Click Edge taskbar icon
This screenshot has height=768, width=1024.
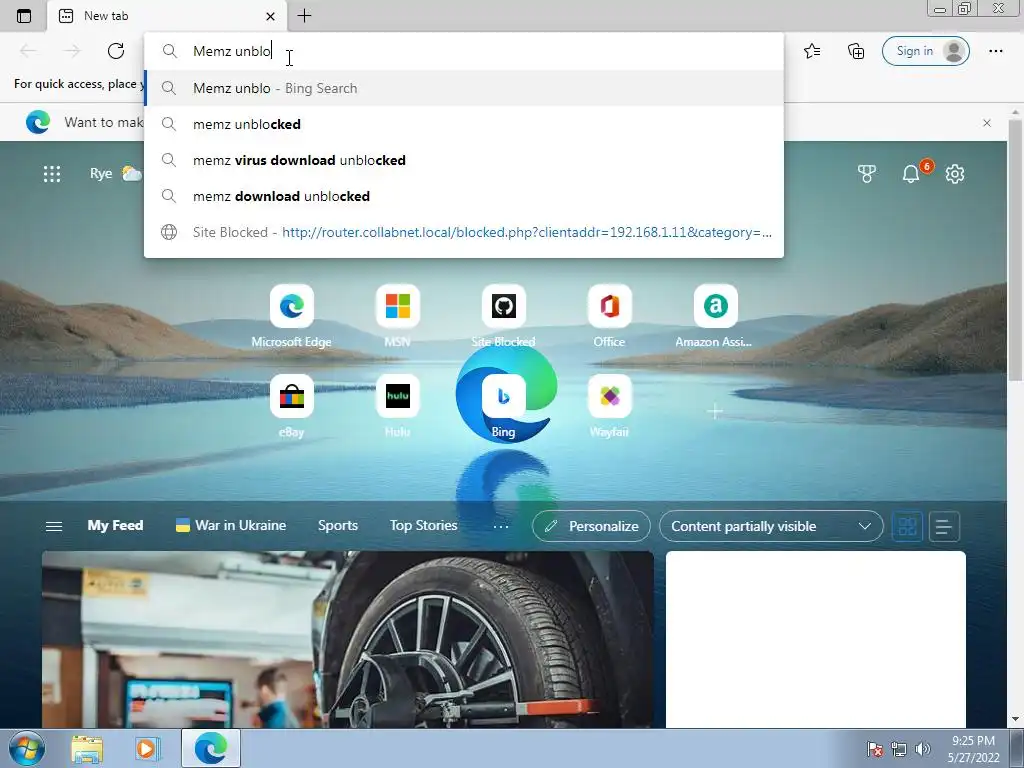pyautogui.click(x=211, y=749)
